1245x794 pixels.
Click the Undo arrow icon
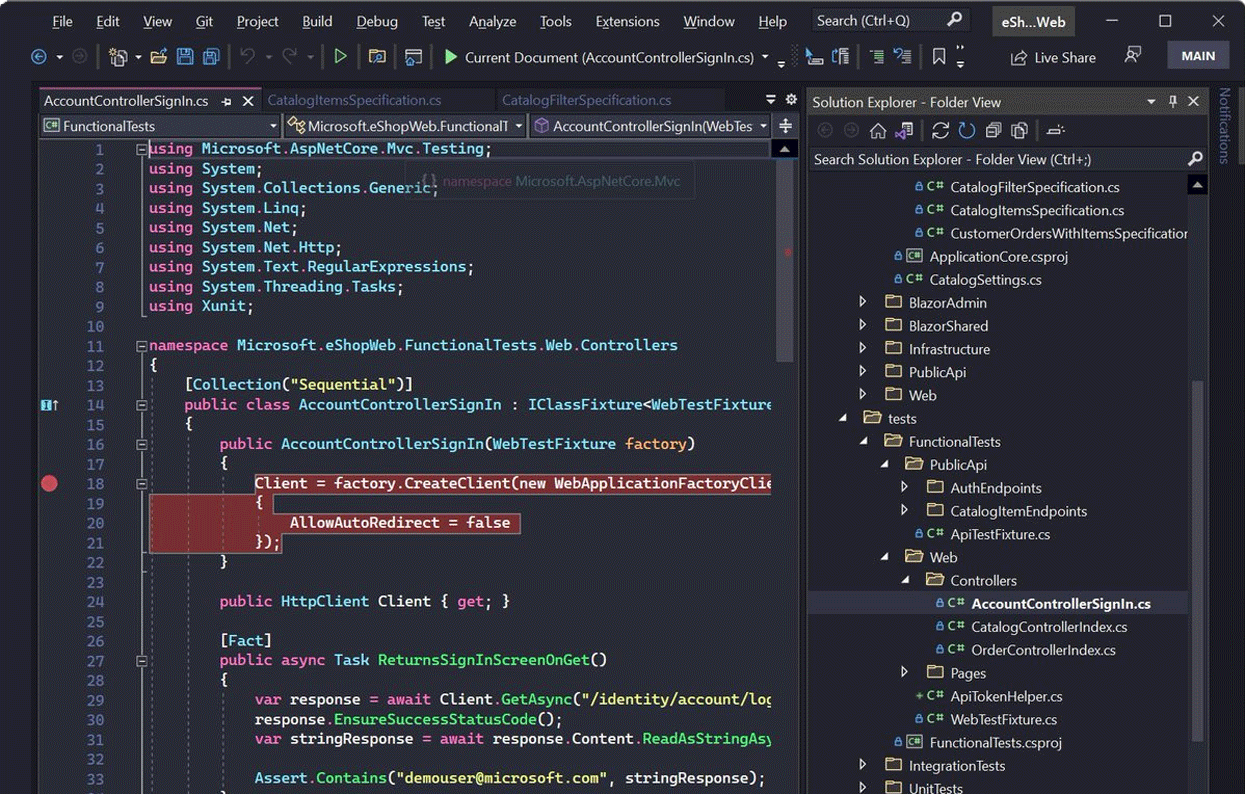(x=247, y=57)
